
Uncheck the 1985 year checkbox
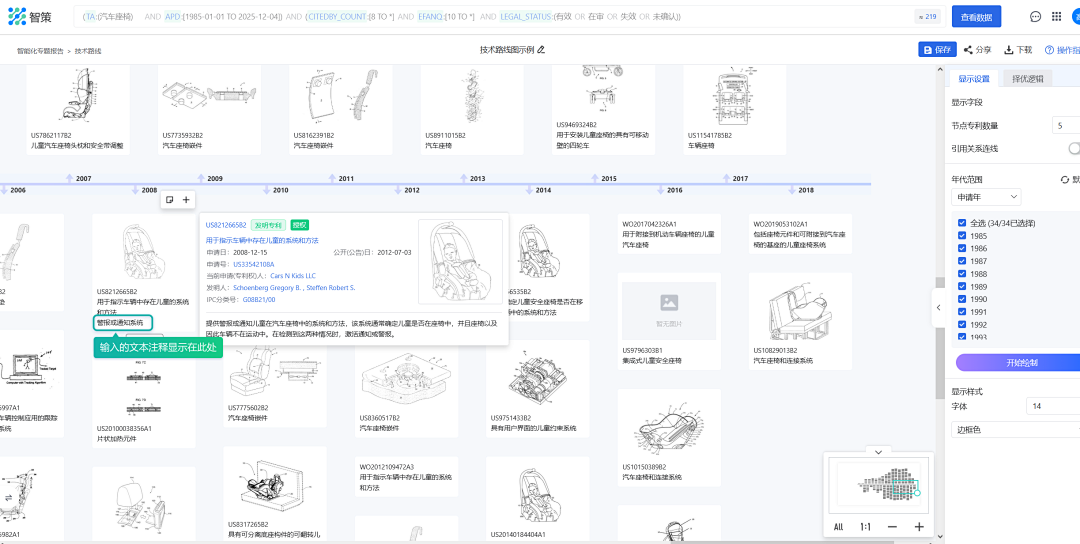[962, 236]
